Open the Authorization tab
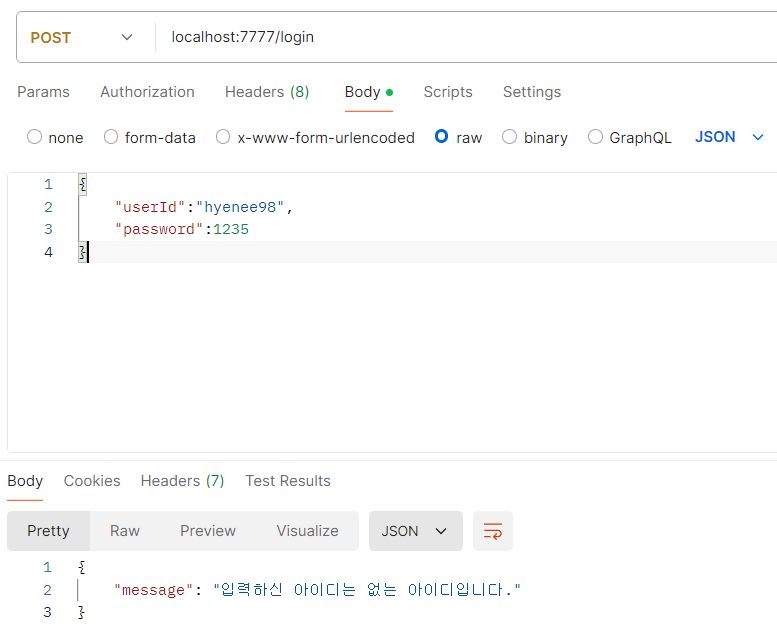Image resolution: width=777 pixels, height=637 pixels. click(x=147, y=92)
